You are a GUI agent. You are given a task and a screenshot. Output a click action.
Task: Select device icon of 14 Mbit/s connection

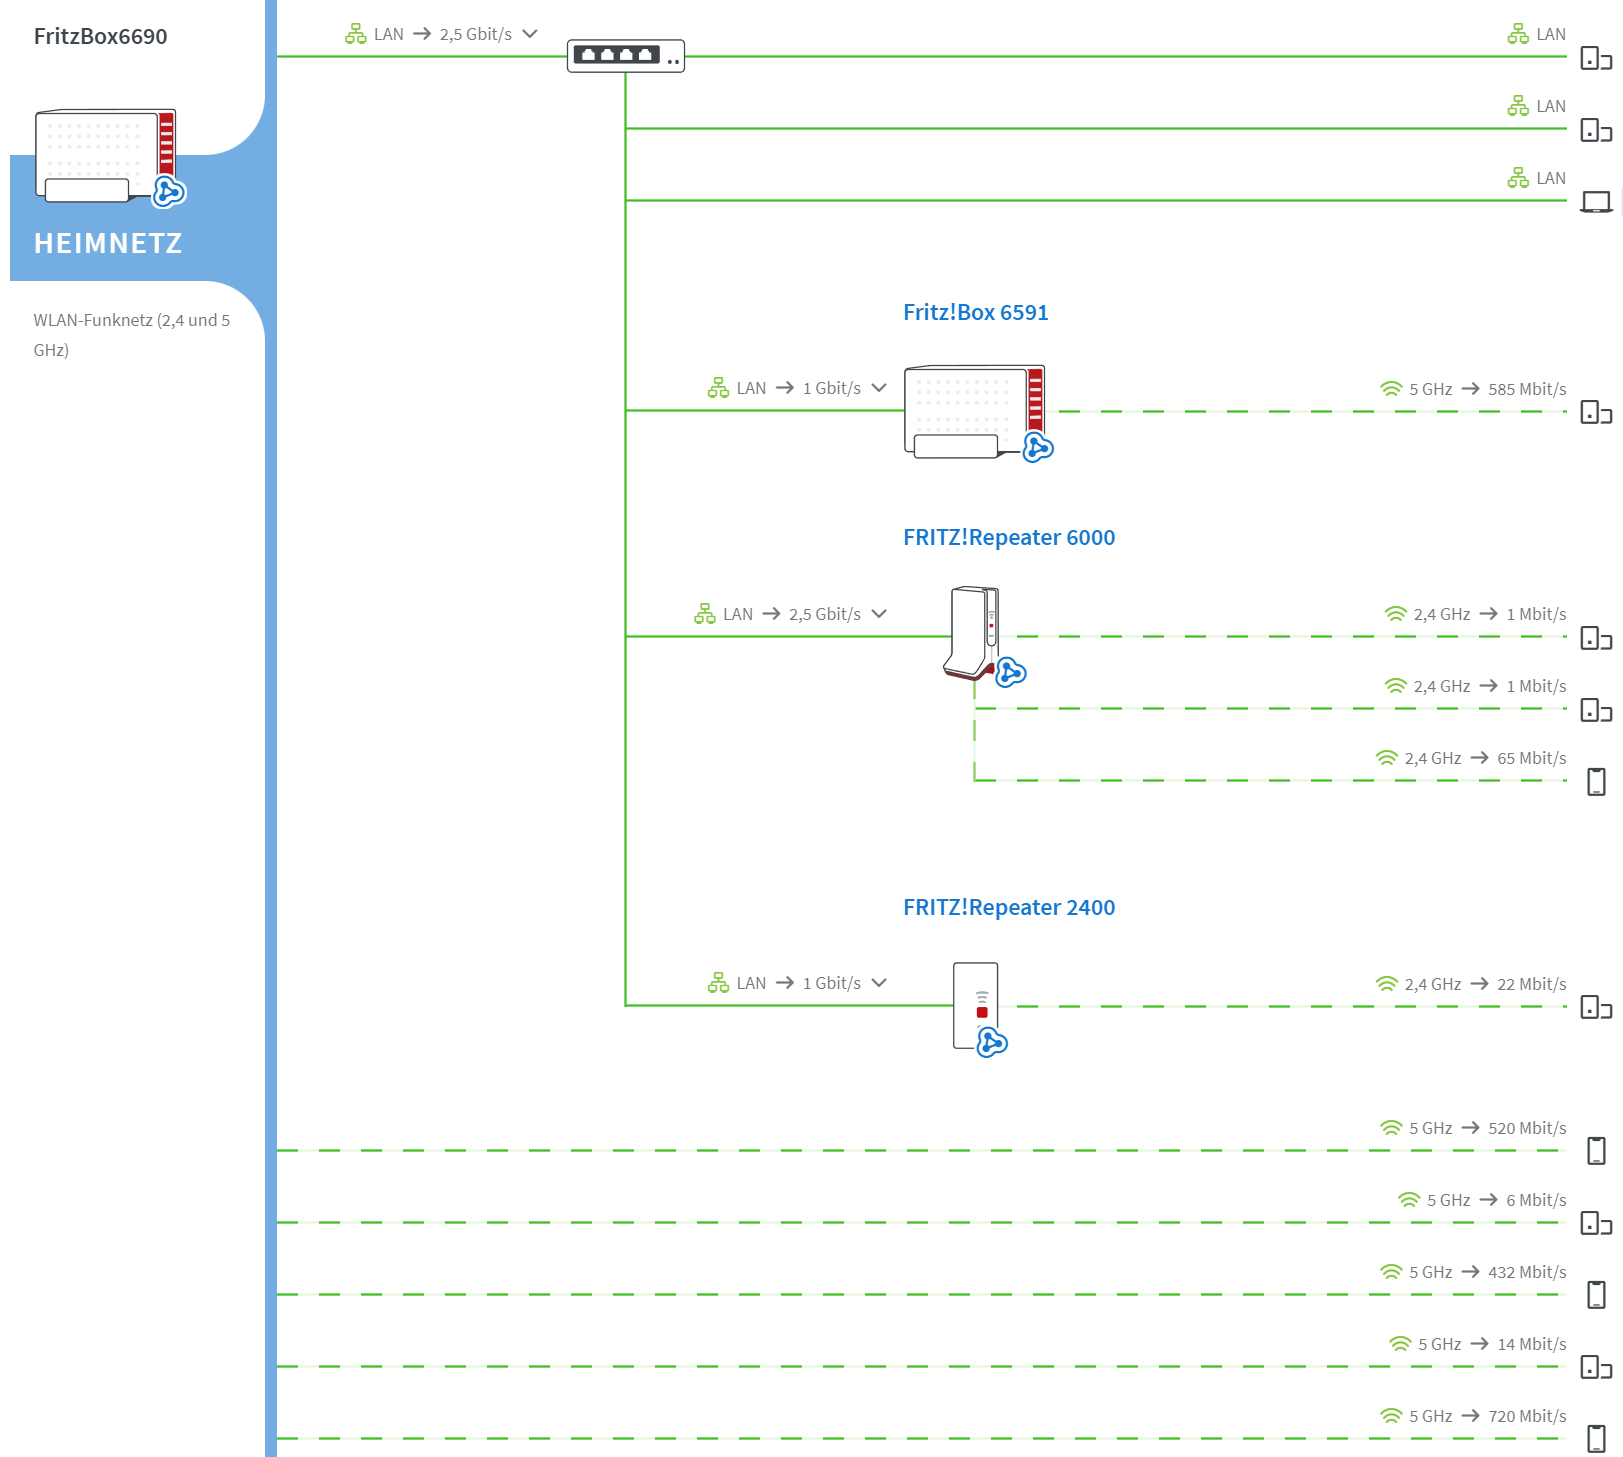[x=1596, y=1367]
